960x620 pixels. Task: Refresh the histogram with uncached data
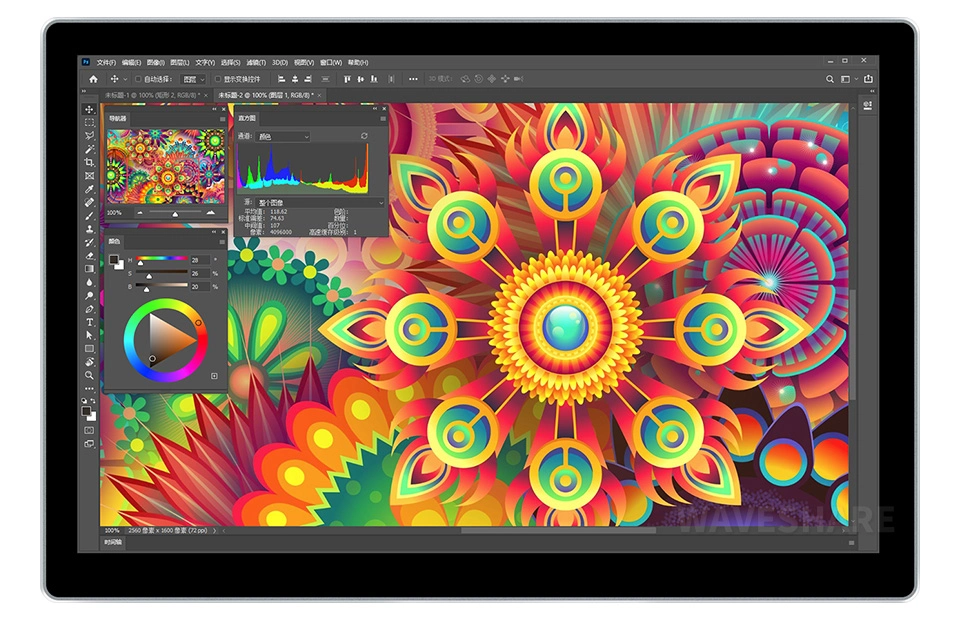364,136
